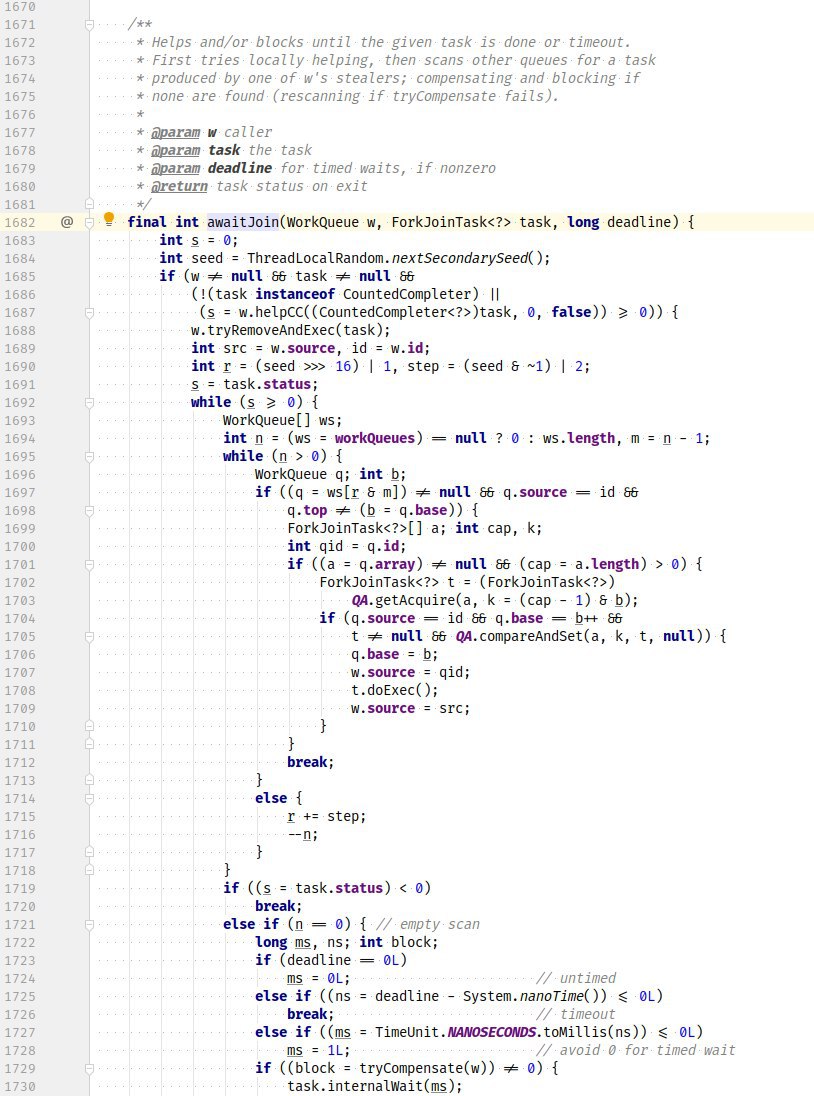Click nextSecondarySeed in line 1684
The height and width of the screenshot is (1096, 814).
[460, 258]
